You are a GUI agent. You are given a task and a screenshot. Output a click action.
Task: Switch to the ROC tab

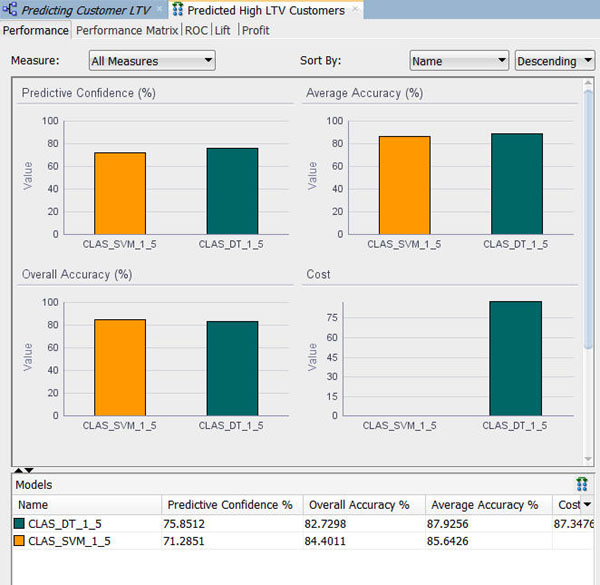(x=196, y=30)
